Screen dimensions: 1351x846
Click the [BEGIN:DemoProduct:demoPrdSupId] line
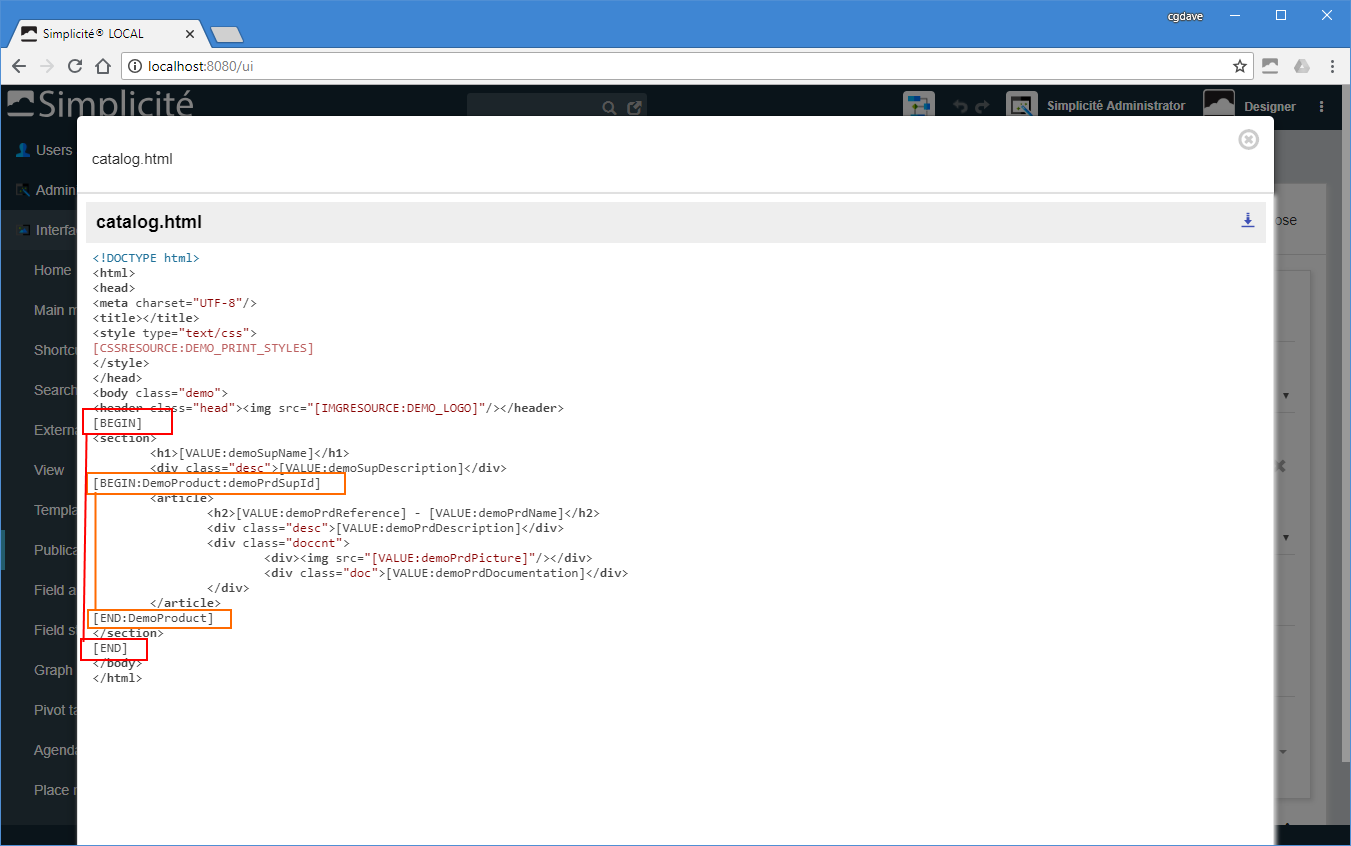pyautogui.click(x=207, y=483)
